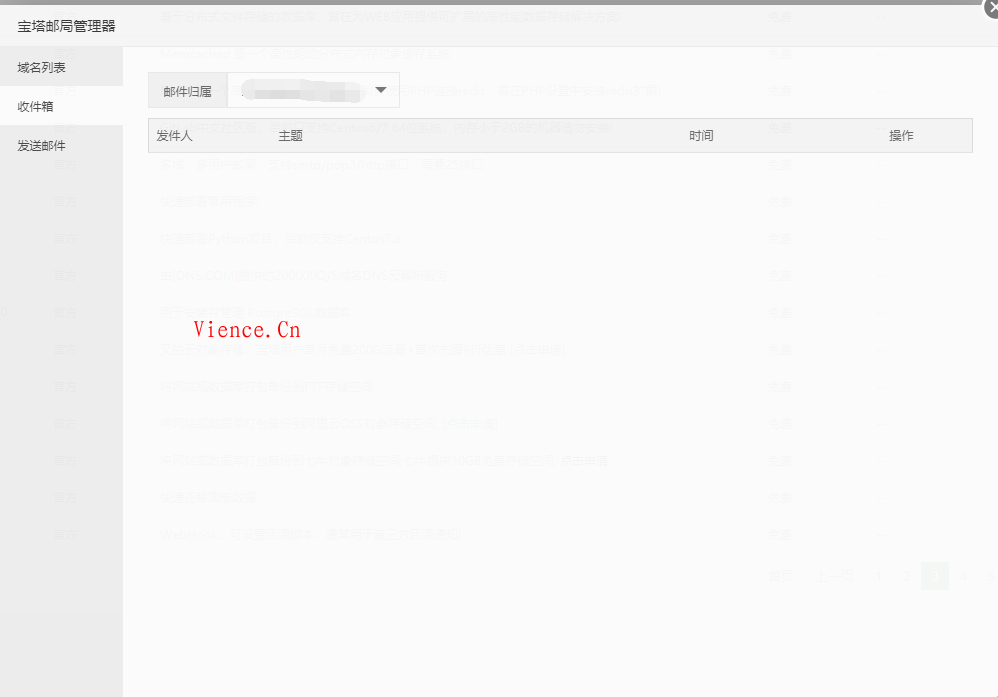The width and height of the screenshot is (998, 697).
Task: Go to page 4 in pagination
Action: [x=964, y=576]
